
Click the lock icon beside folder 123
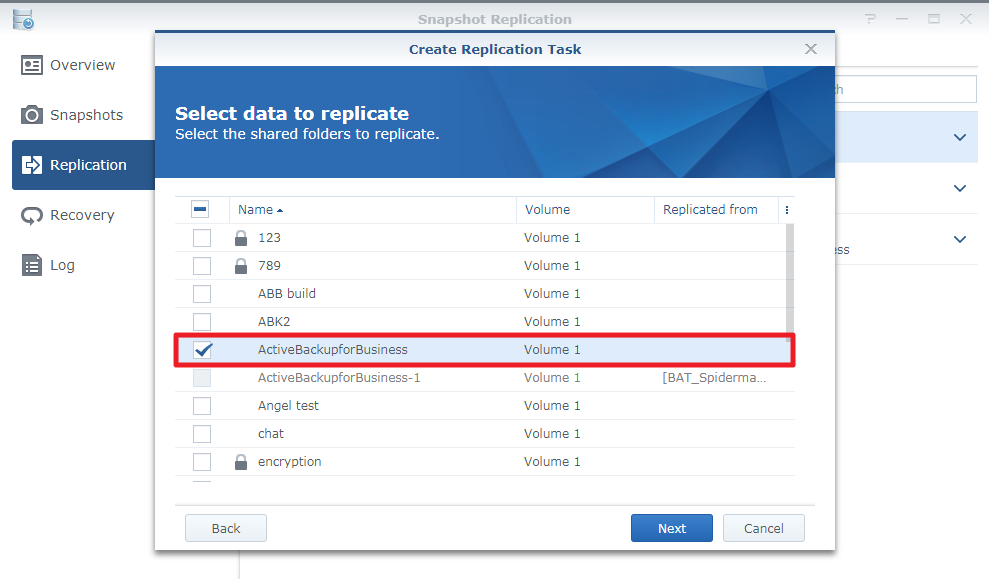[x=240, y=238]
